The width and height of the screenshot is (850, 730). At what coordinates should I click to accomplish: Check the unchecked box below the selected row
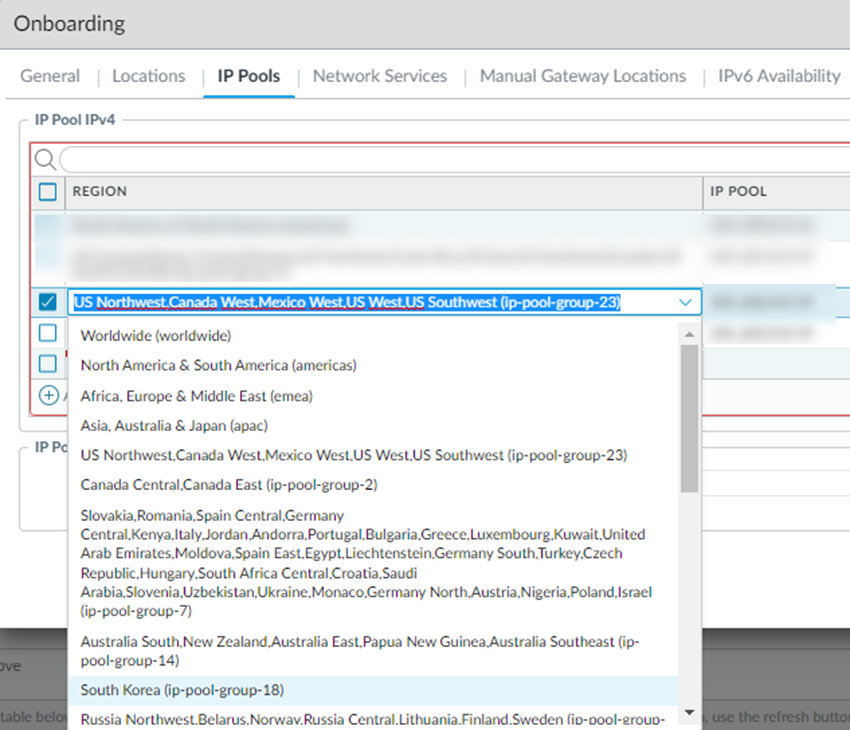click(48, 333)
